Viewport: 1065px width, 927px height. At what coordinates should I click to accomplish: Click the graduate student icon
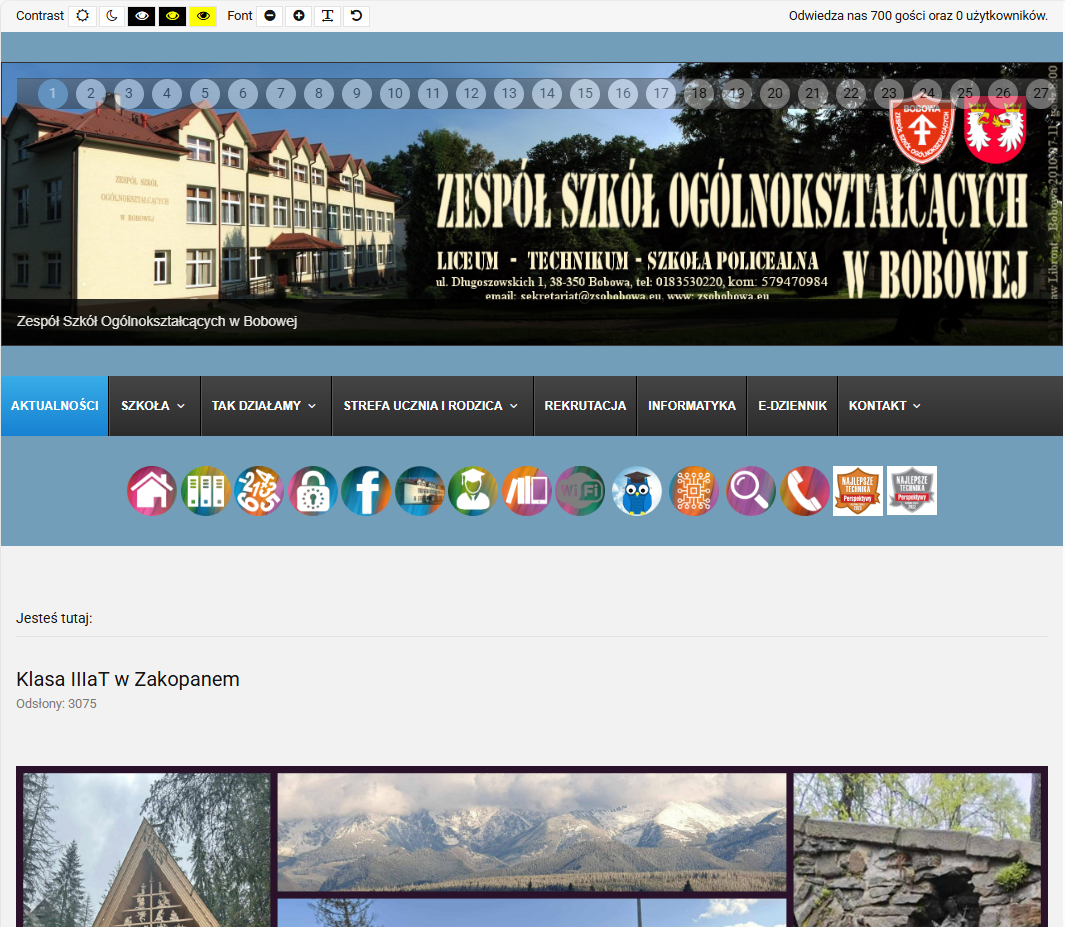pyautogui.click(x=473, y=491)
